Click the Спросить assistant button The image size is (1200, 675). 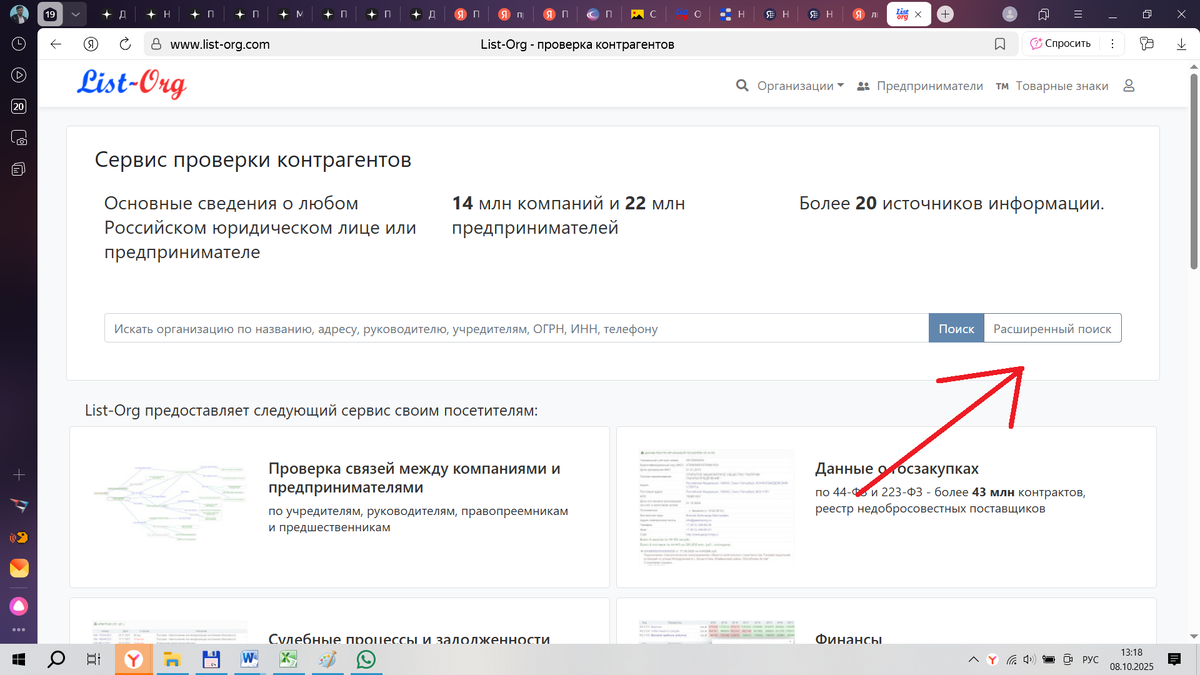click(1060, 44)
